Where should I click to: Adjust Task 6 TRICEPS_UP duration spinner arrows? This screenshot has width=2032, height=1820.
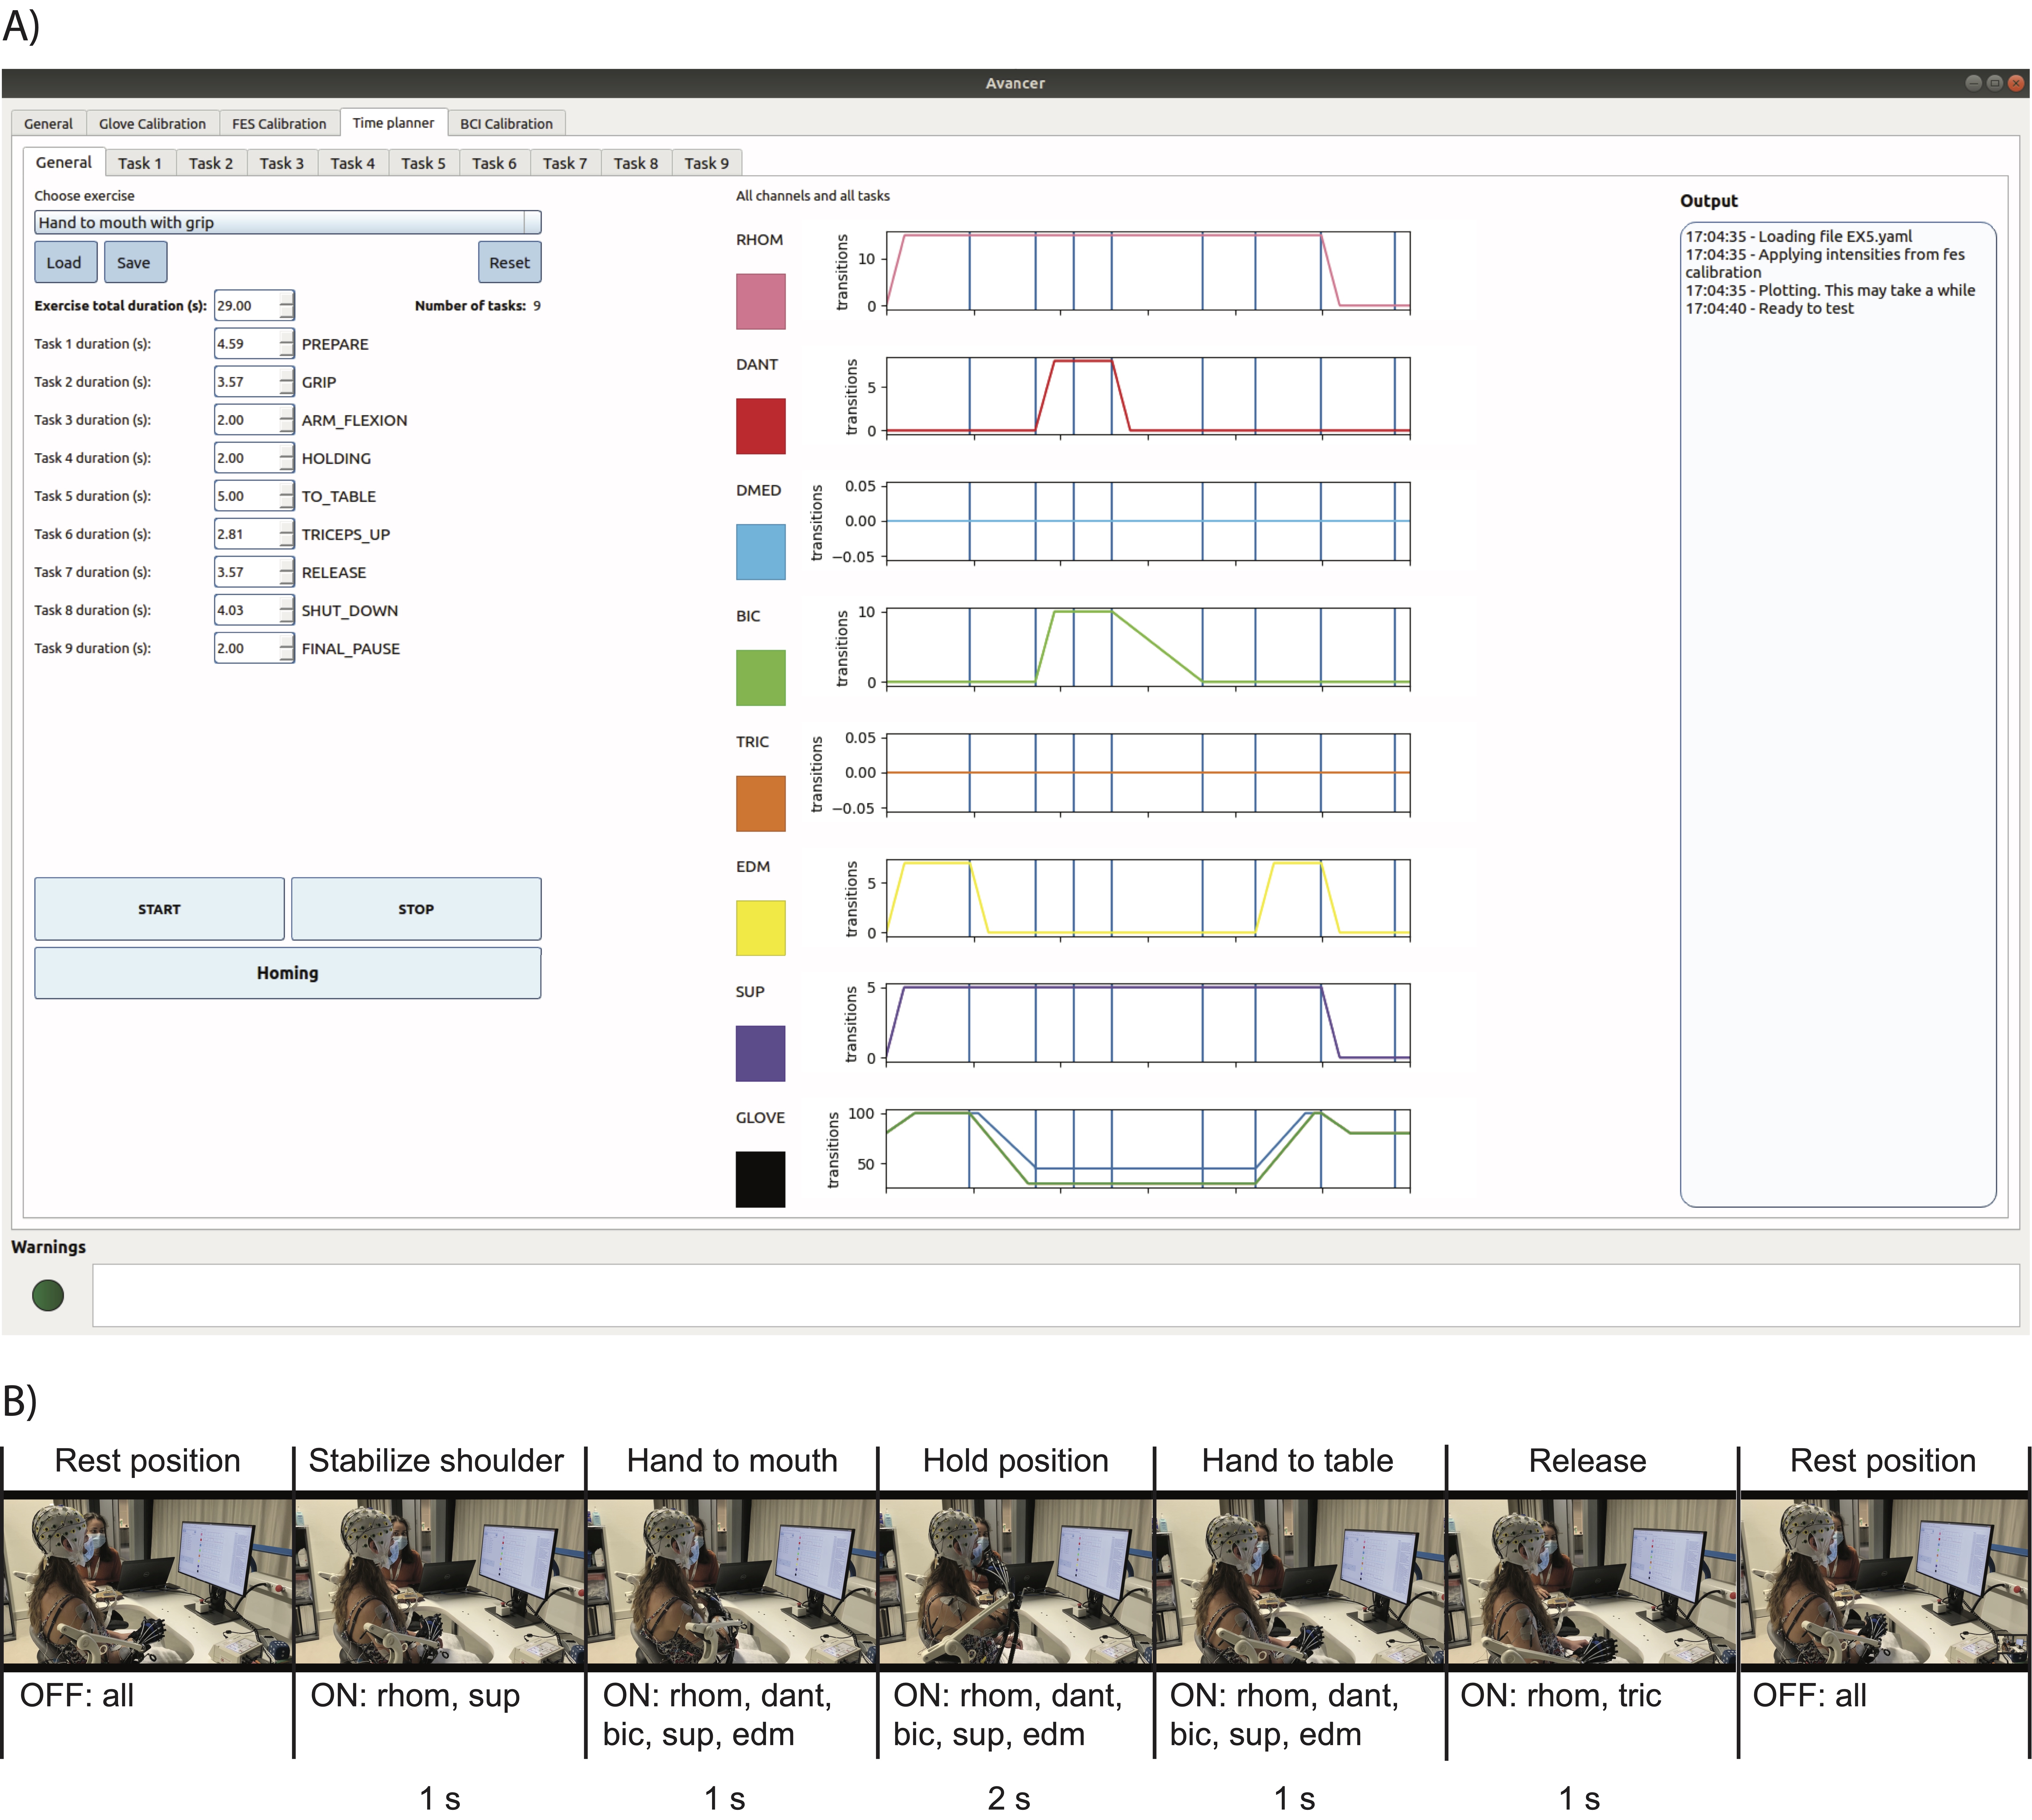tap(287, 534)
